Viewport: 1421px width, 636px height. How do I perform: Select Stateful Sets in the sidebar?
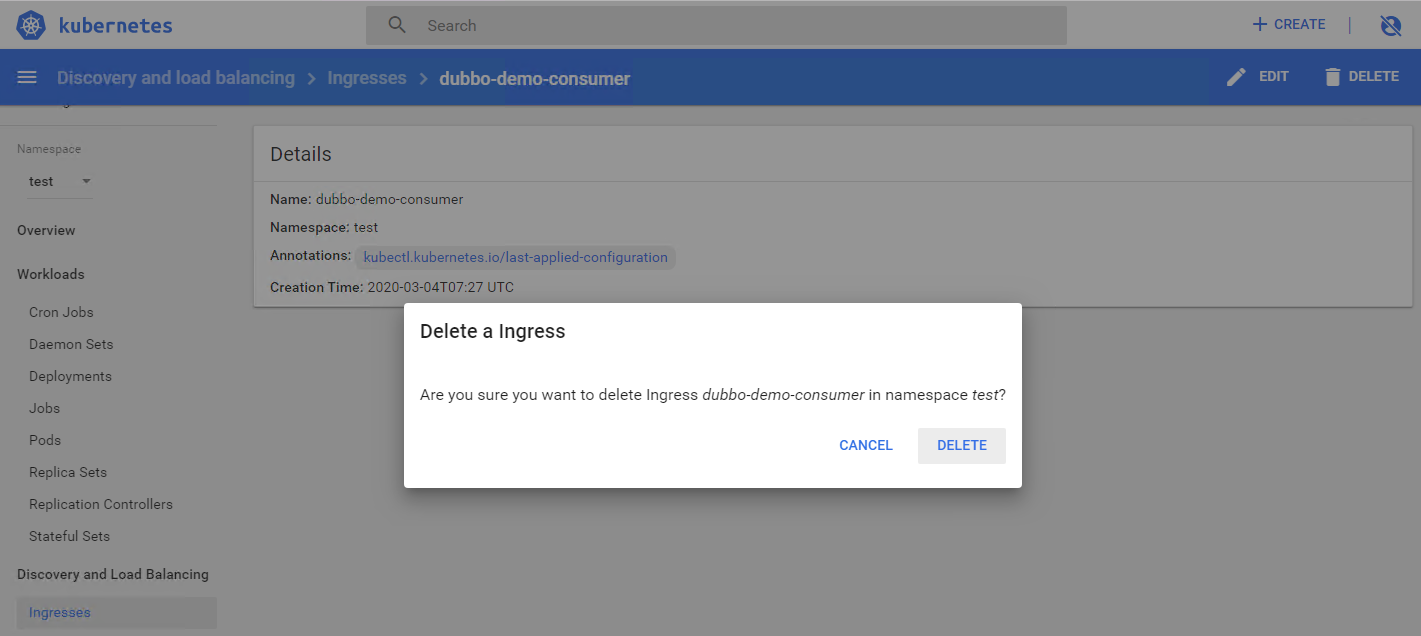click(69, 536)
